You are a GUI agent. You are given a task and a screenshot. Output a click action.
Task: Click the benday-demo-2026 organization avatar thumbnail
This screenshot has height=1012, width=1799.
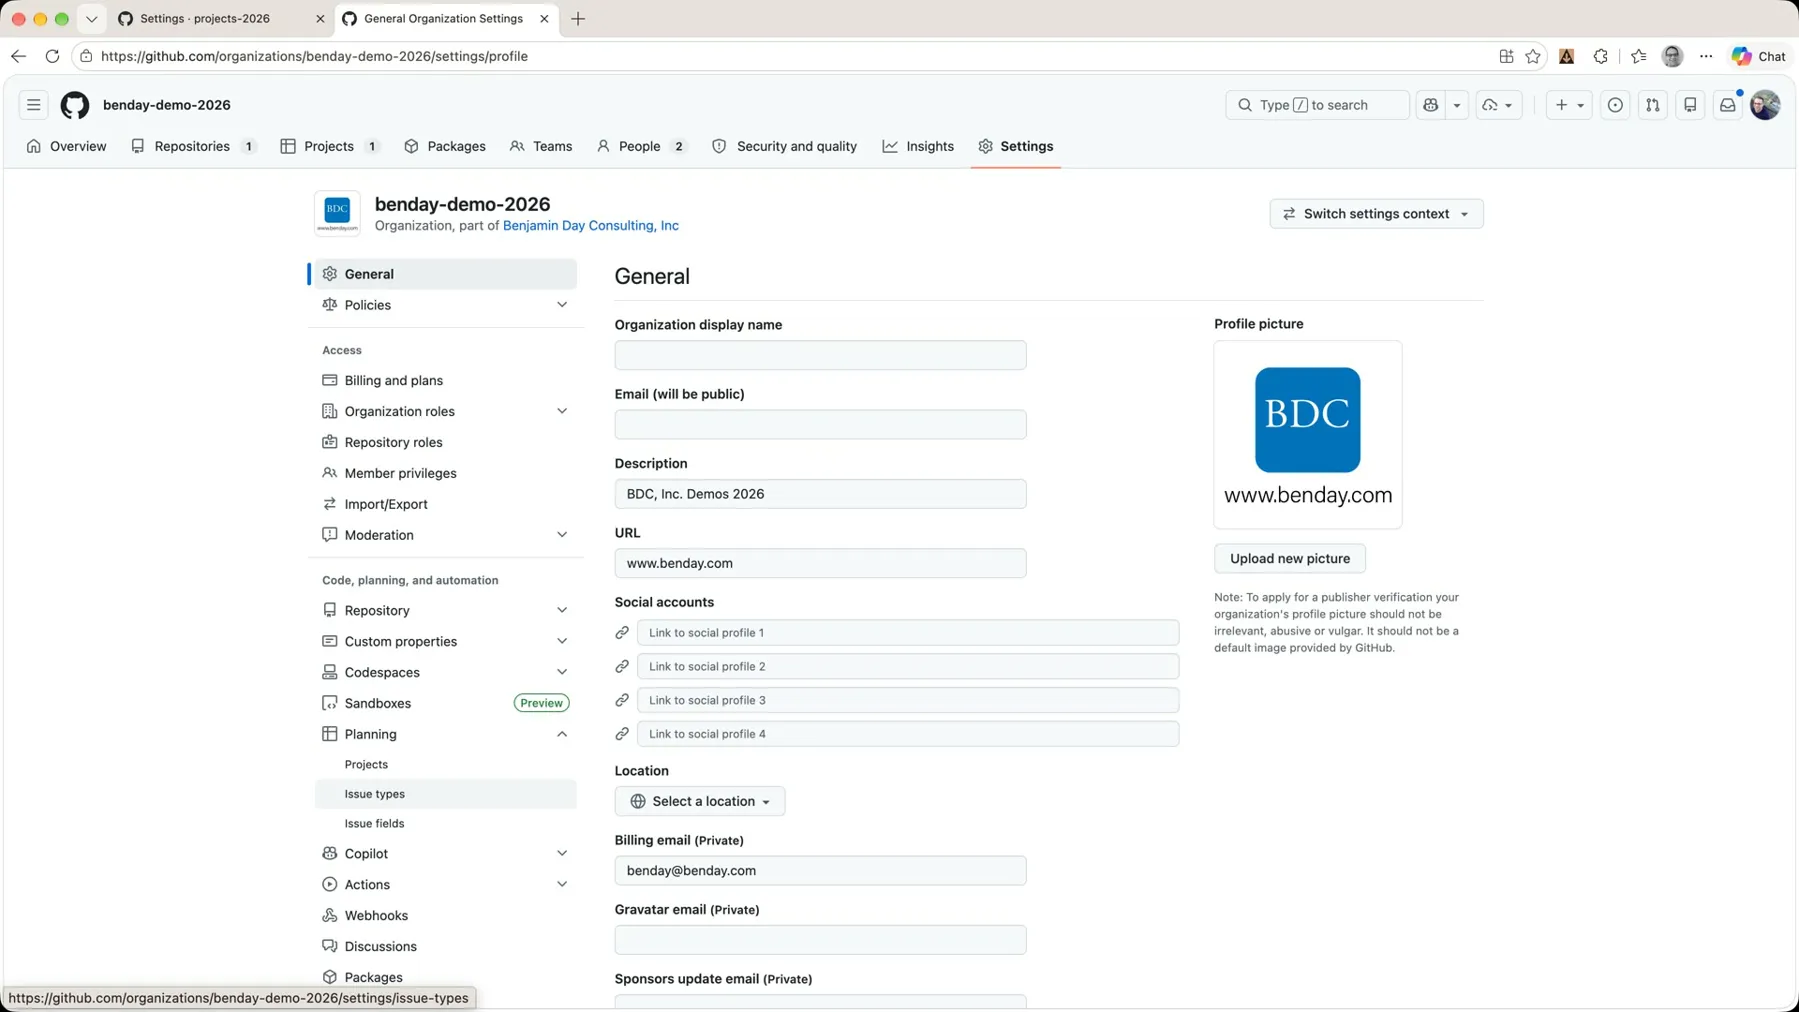point(337,213)
